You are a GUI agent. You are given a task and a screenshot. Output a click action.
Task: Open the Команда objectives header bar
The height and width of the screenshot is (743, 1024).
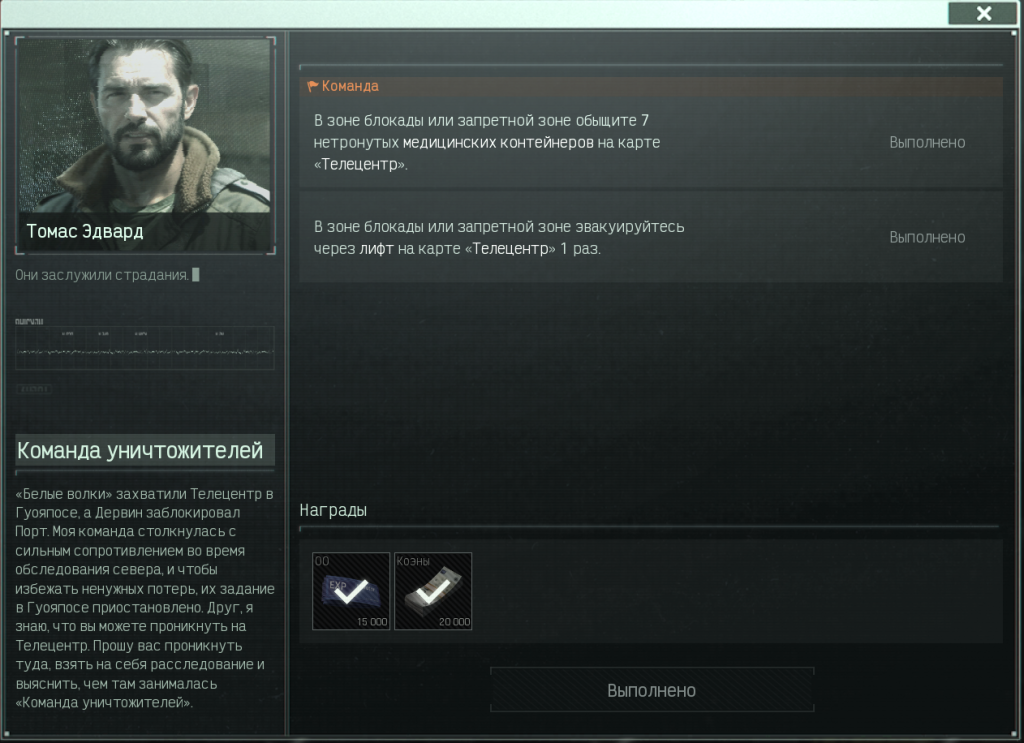point(650,86)
